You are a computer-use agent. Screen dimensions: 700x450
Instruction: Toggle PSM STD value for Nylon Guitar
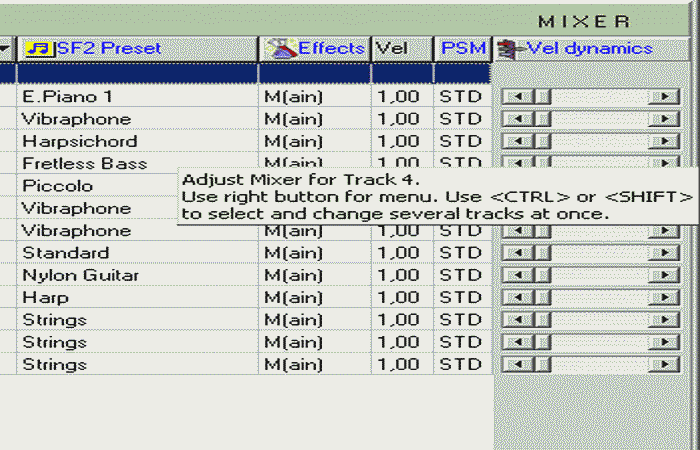[x=460, y=276]
